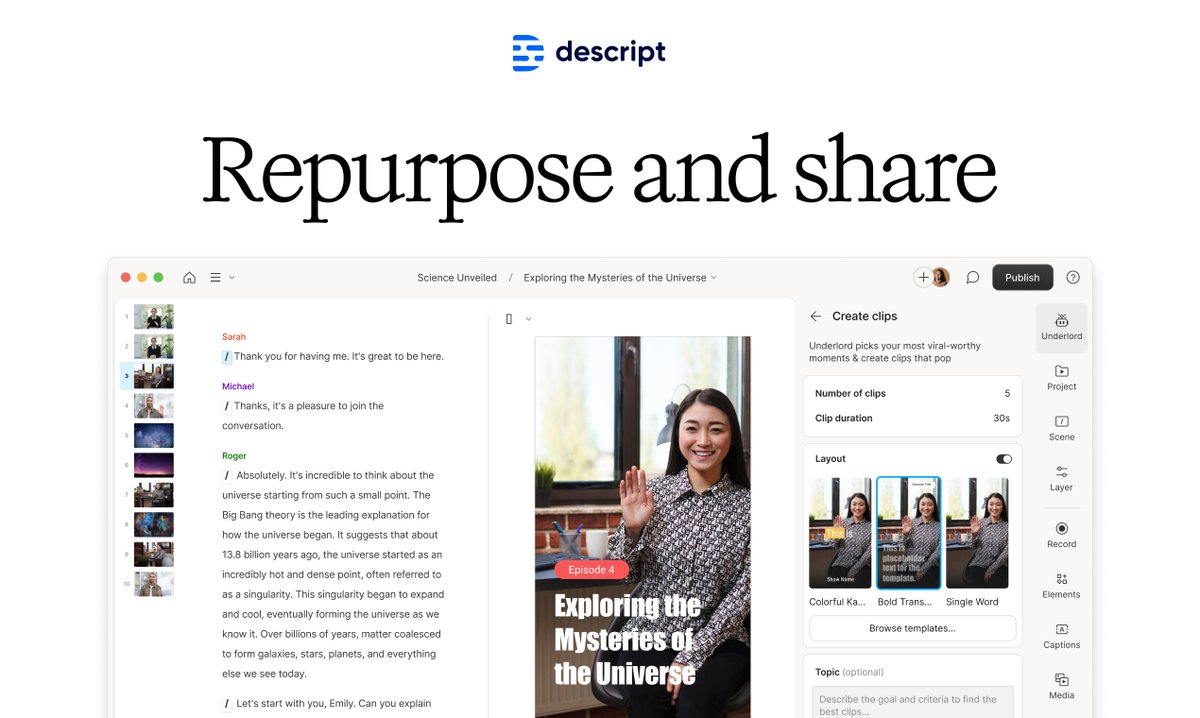Select the Episode 4 badge on canvas

pos(592,570)
